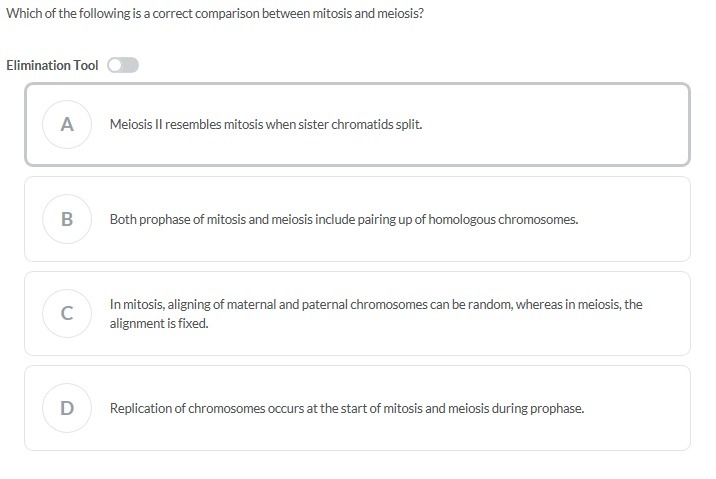Select the letter B circle
This screenshot has width=716, height=479.
pyautogui.click(x=67, y=219)
